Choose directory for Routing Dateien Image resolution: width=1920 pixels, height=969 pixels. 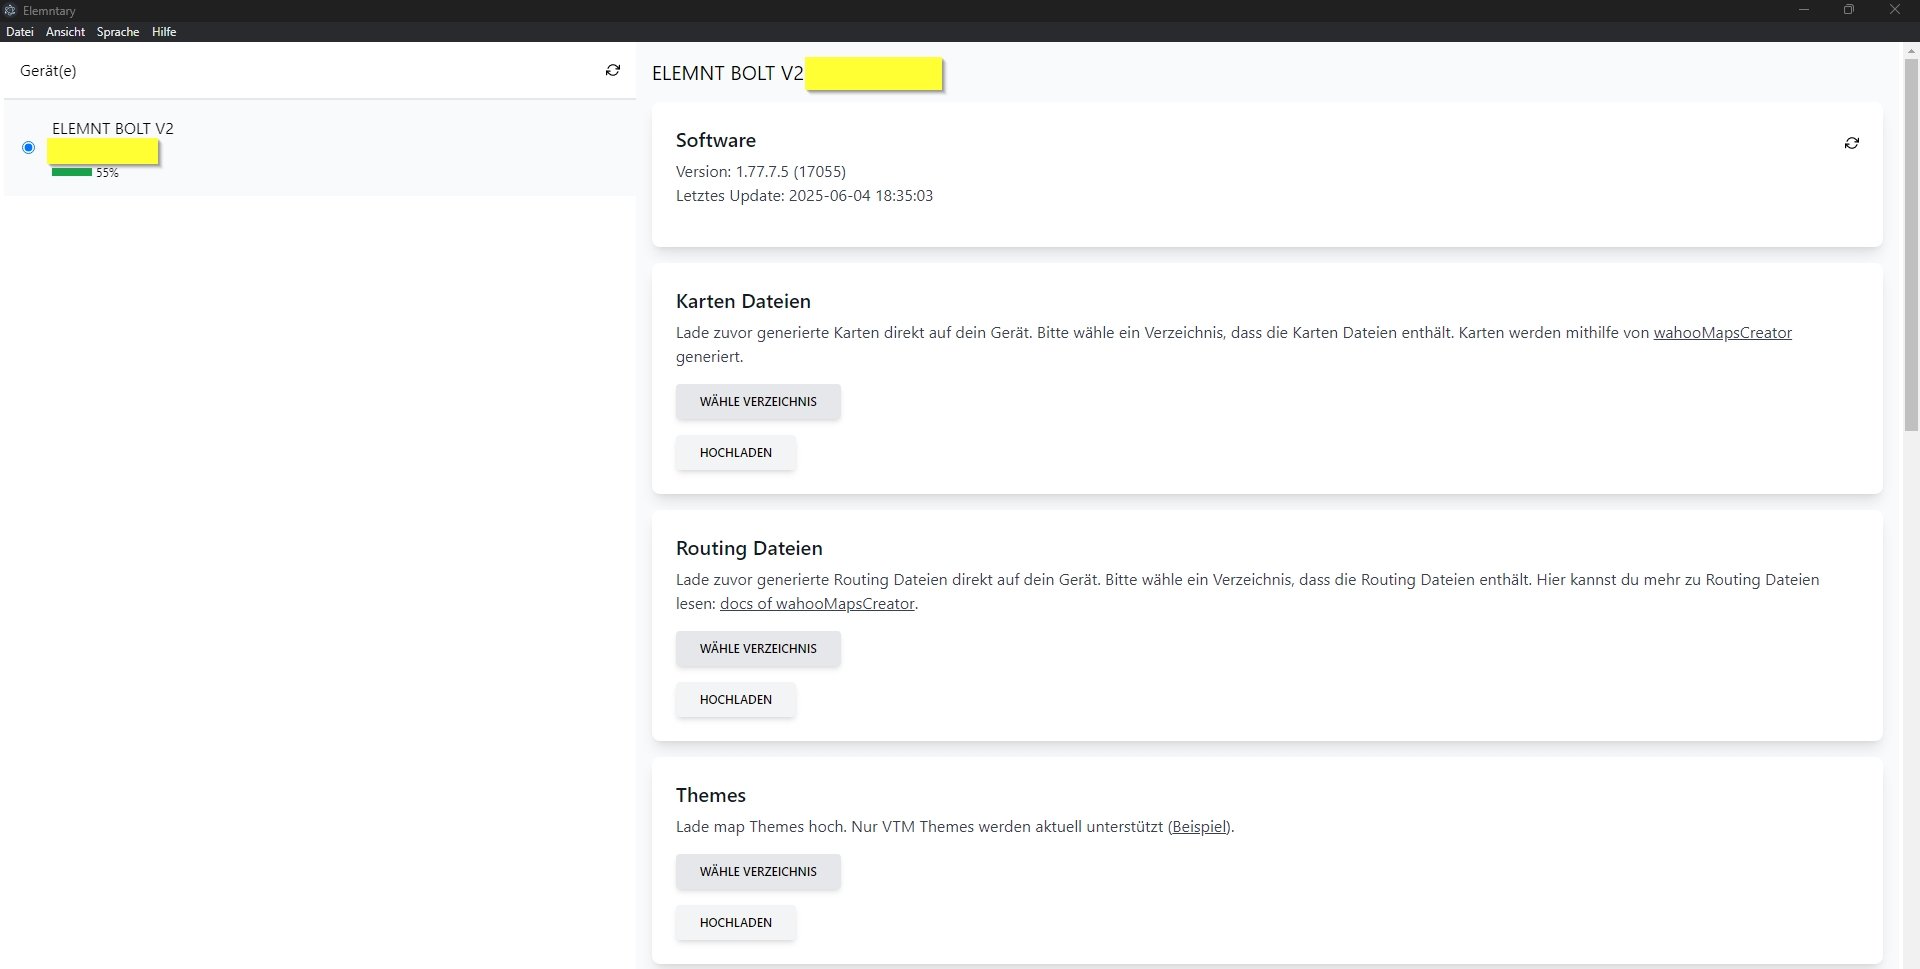coord(758,649)
